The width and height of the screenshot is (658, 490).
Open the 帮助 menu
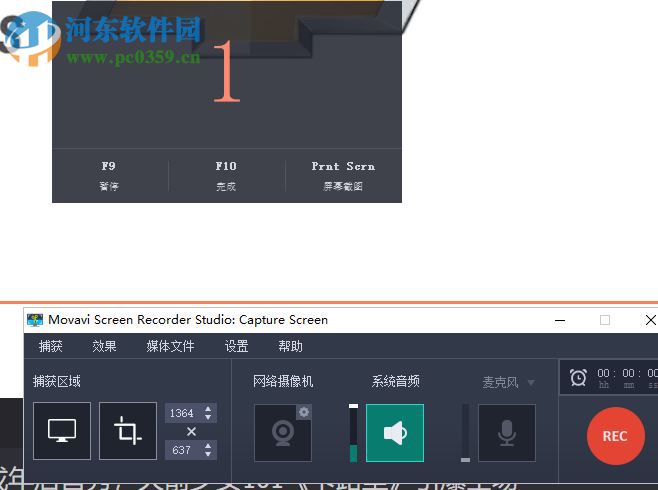click(290, 346)
